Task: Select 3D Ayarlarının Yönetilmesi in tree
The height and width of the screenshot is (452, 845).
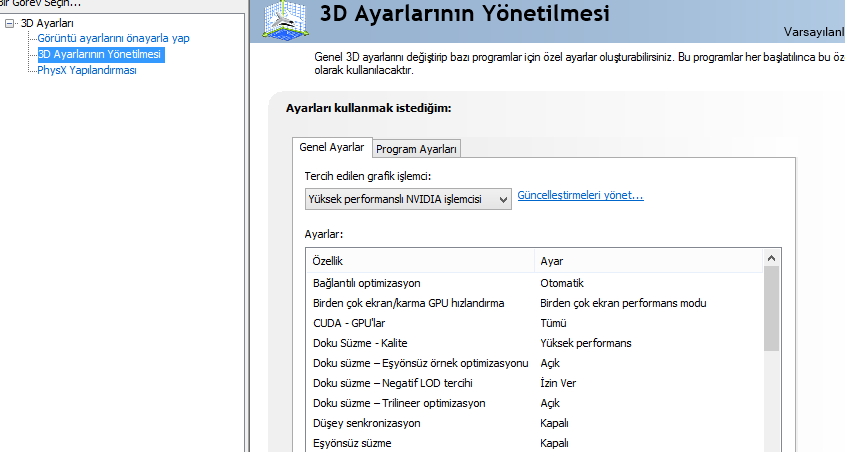Action: [x=100, y=54]
